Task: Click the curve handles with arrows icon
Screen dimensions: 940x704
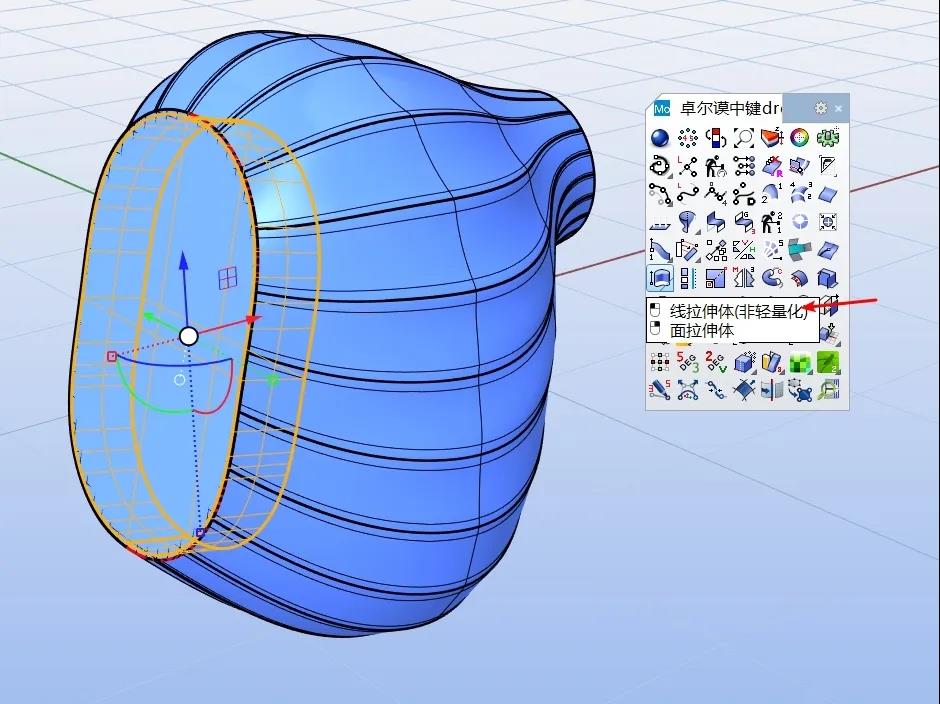Action: (688, 390)
